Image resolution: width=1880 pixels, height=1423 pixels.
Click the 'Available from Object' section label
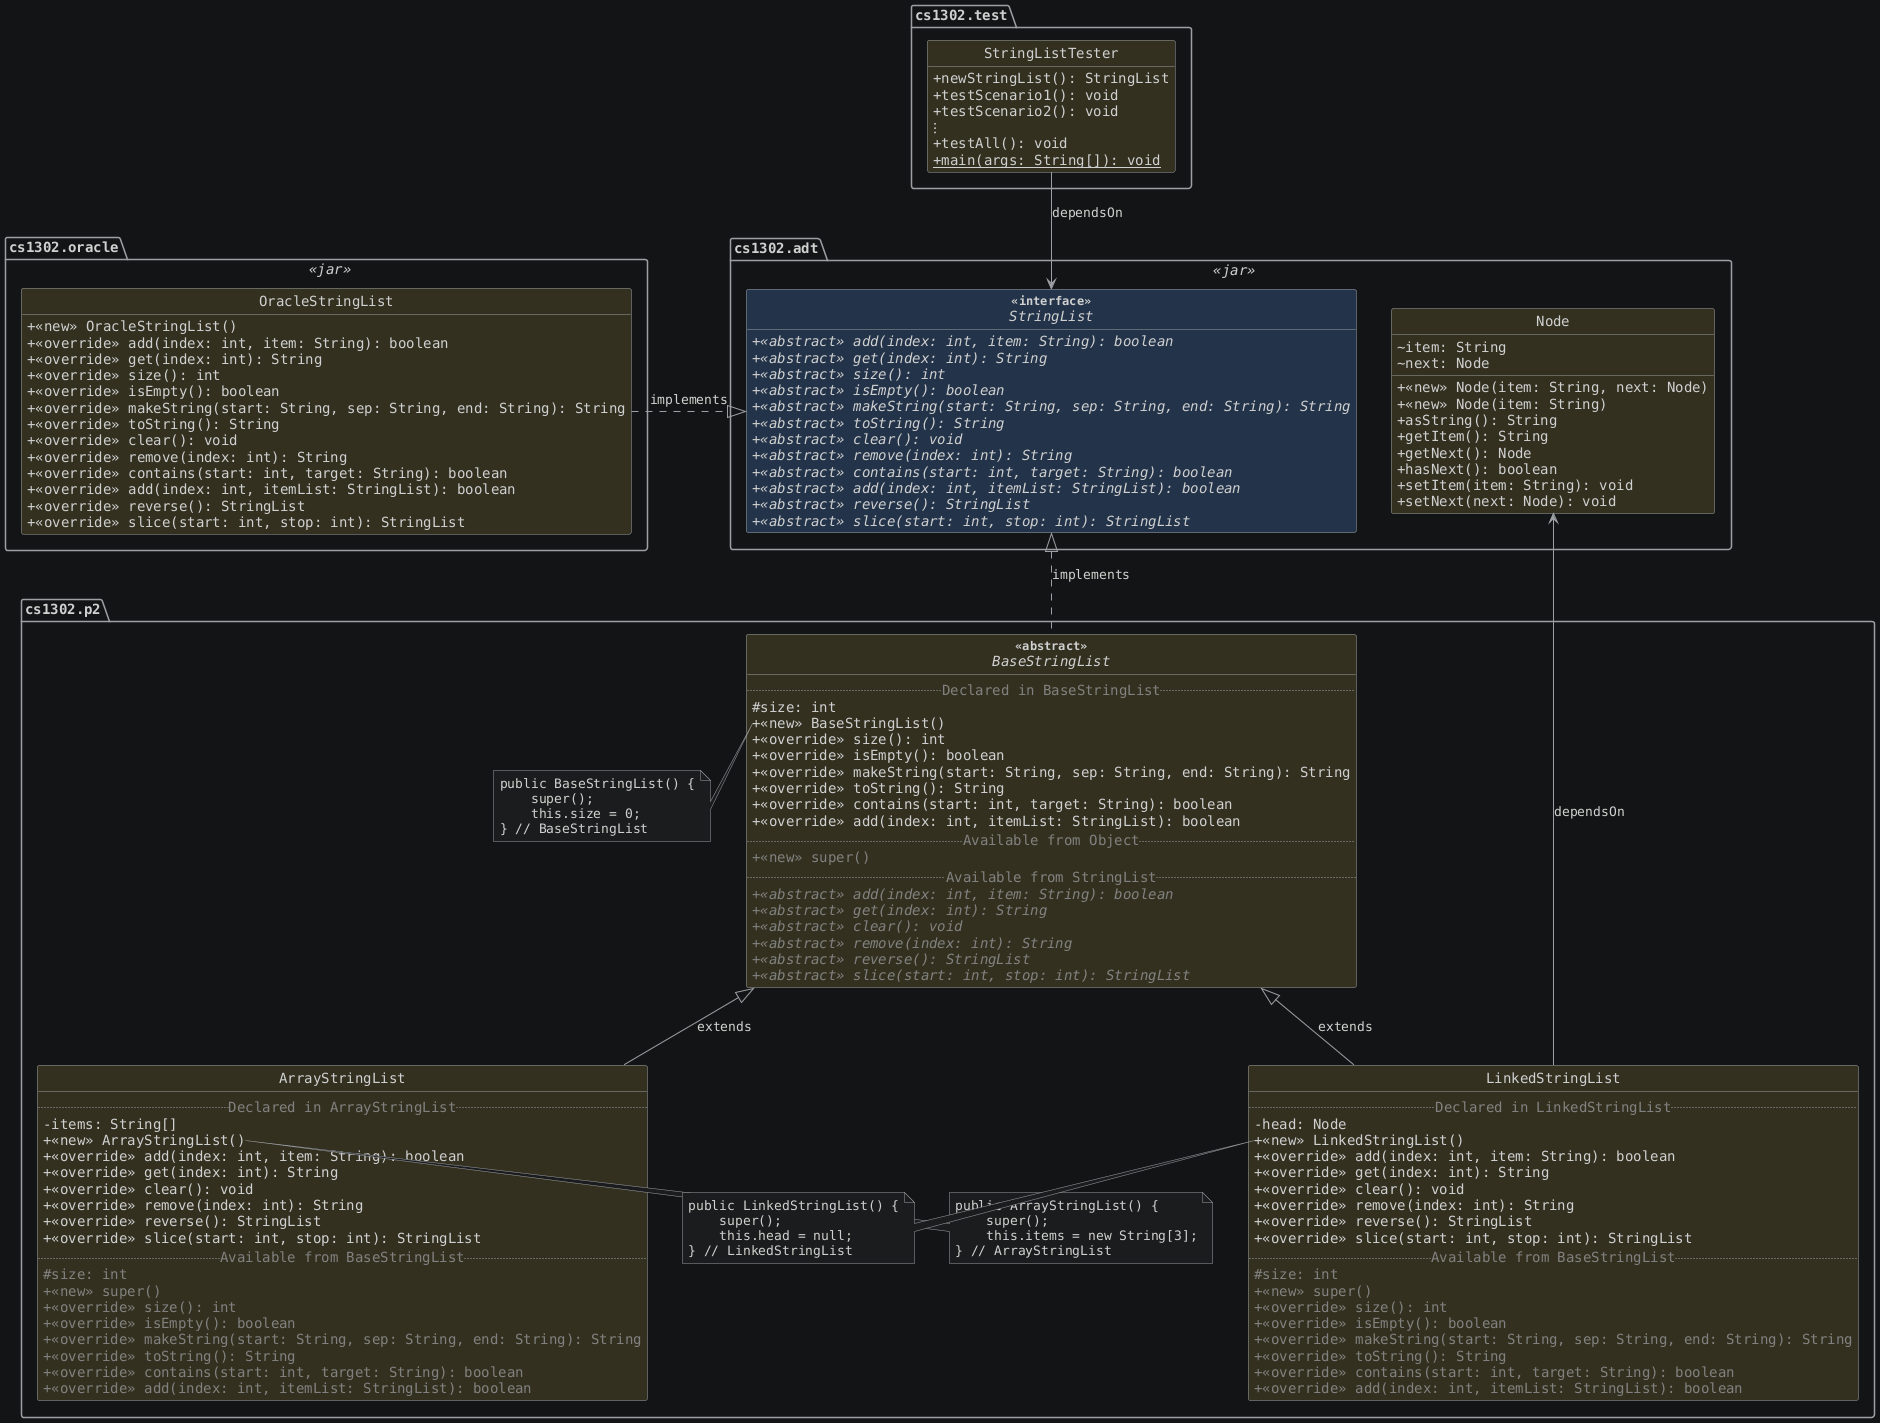[x=1051, y=841]
